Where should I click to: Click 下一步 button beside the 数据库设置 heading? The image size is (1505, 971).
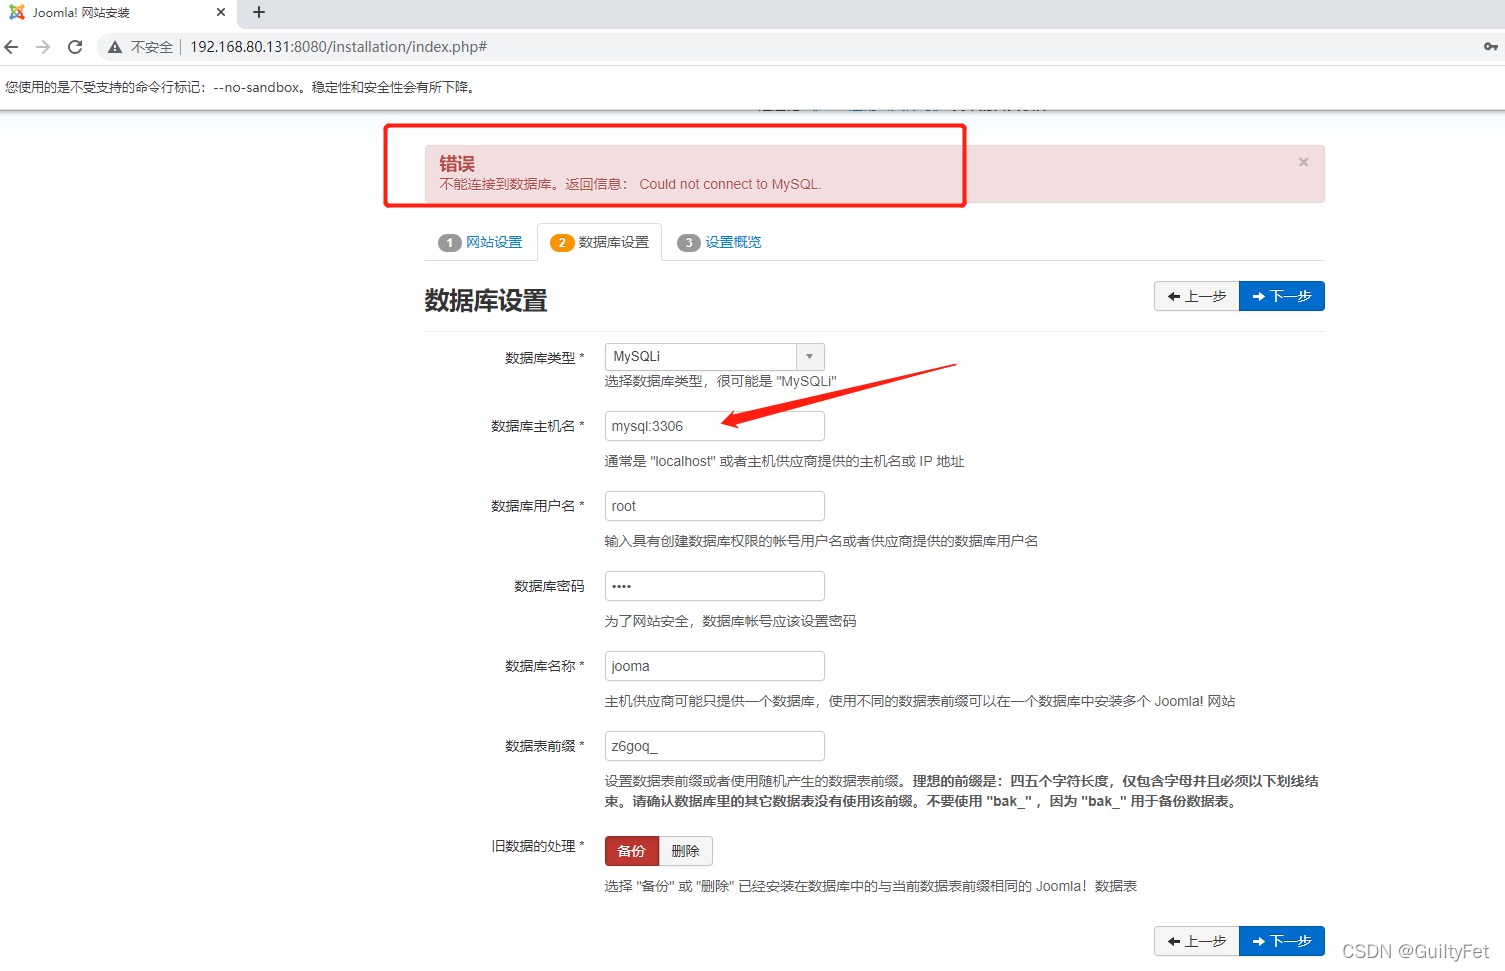tap(1282, 296)
